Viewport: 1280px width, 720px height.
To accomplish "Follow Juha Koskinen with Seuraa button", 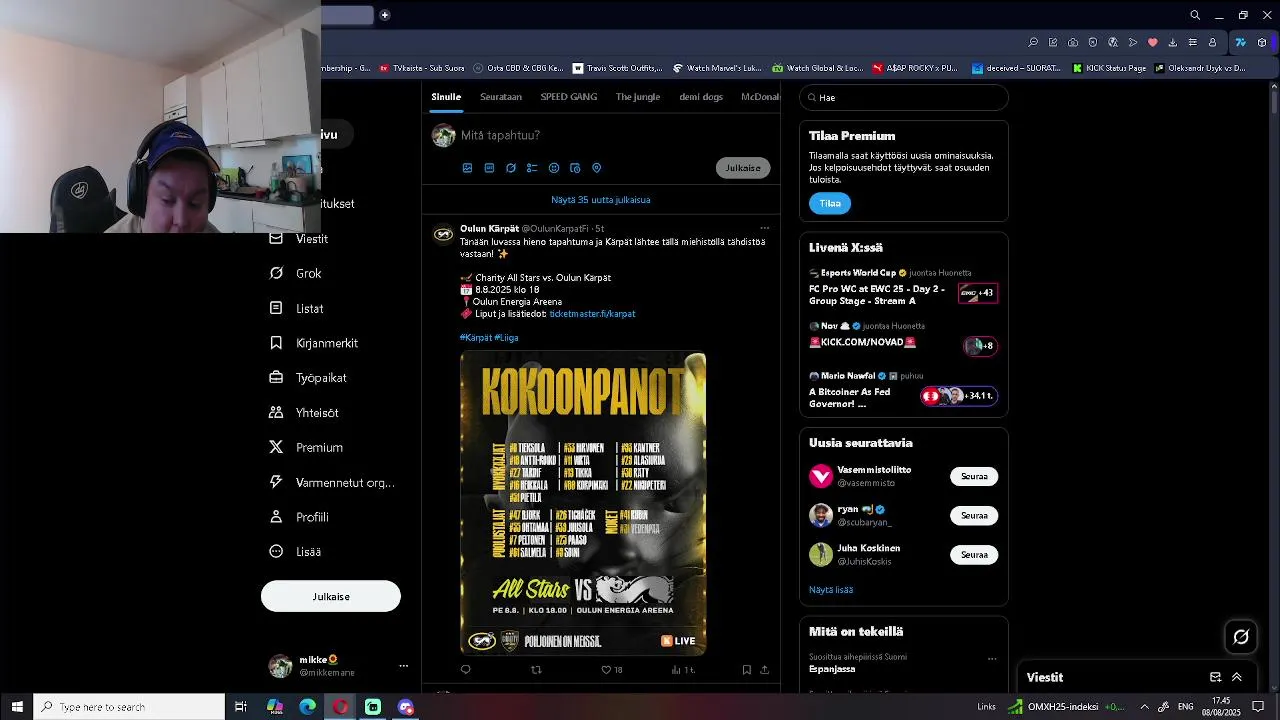I will [974, 555].
